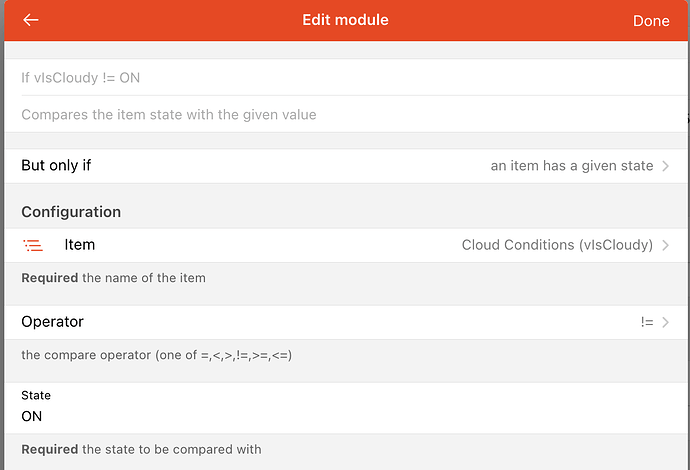Screen dimensions: 690x470
Task: Click the 'Edit module' header title
Action: (x=345, y=20)
